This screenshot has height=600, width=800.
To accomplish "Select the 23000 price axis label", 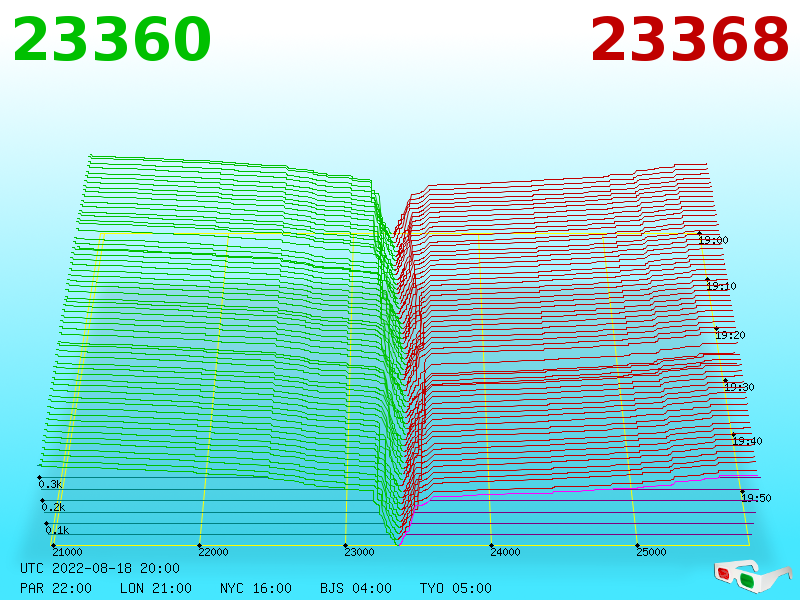I will (359, 552).
